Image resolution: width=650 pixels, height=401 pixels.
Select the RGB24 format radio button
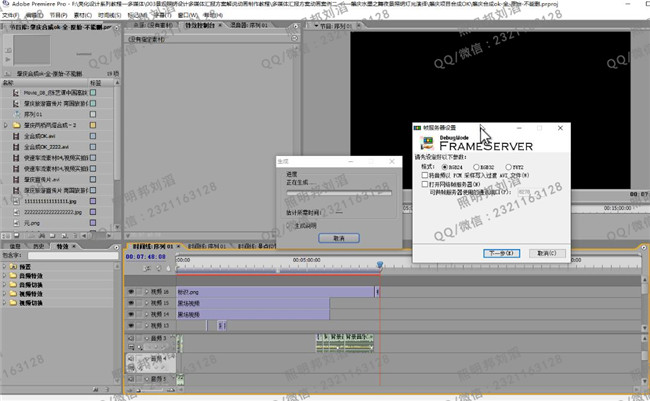pos(445,167)
